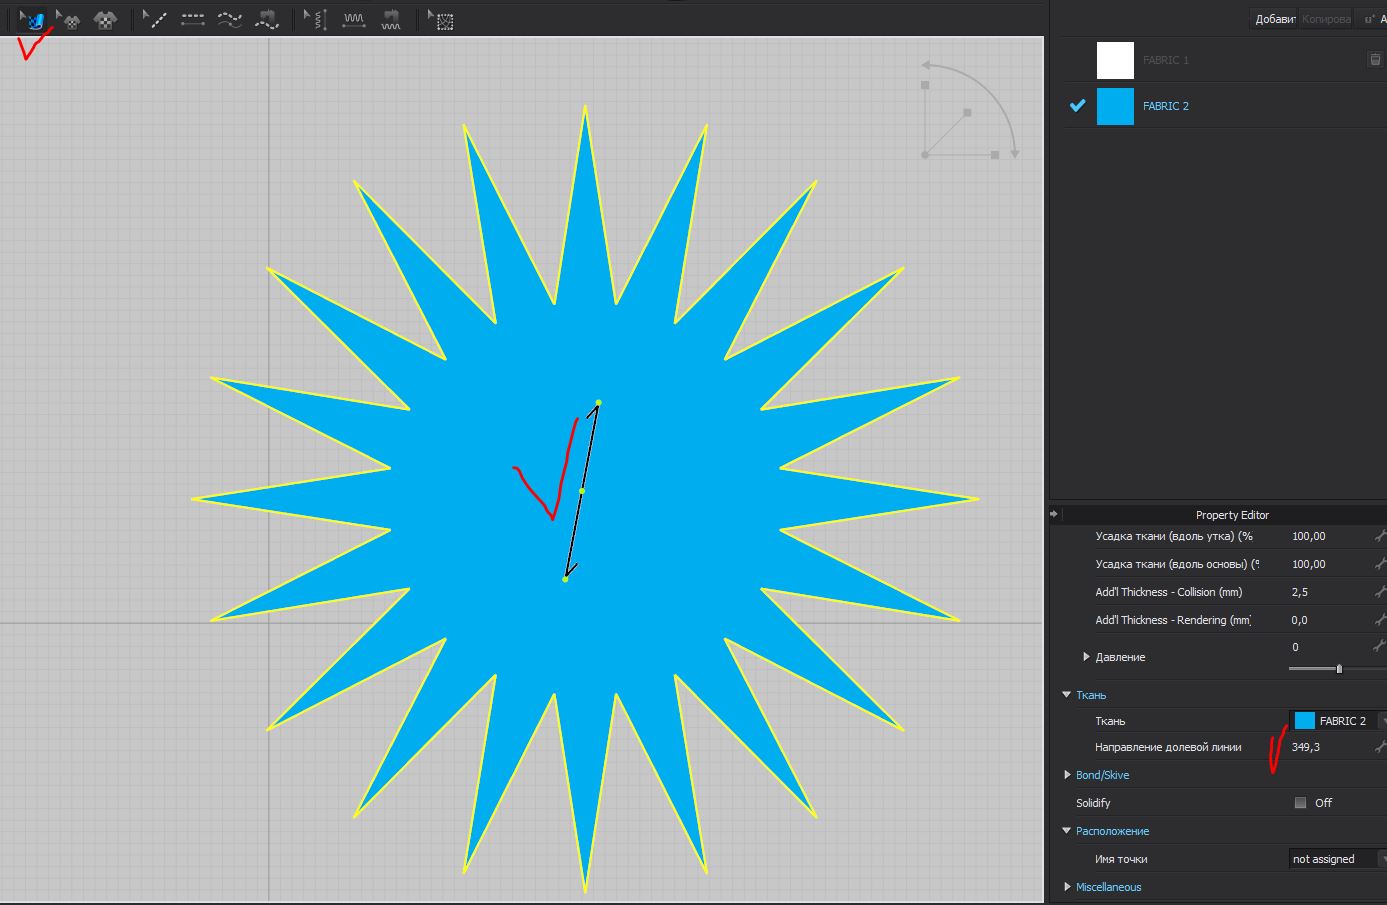Click the Property Editor panel title
The height and width of the screenshot is (905, 1387).
[x=1232, y=515]
